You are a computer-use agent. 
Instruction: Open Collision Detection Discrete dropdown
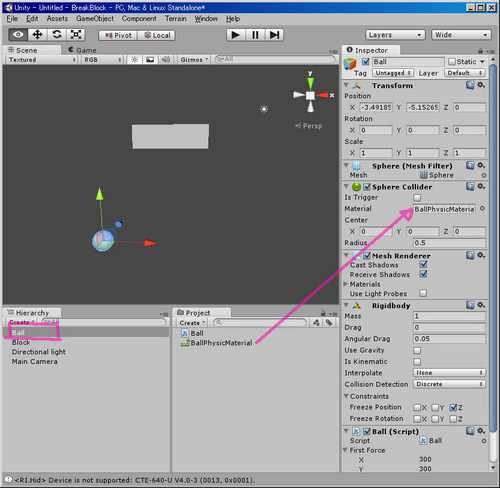(449, 384)
